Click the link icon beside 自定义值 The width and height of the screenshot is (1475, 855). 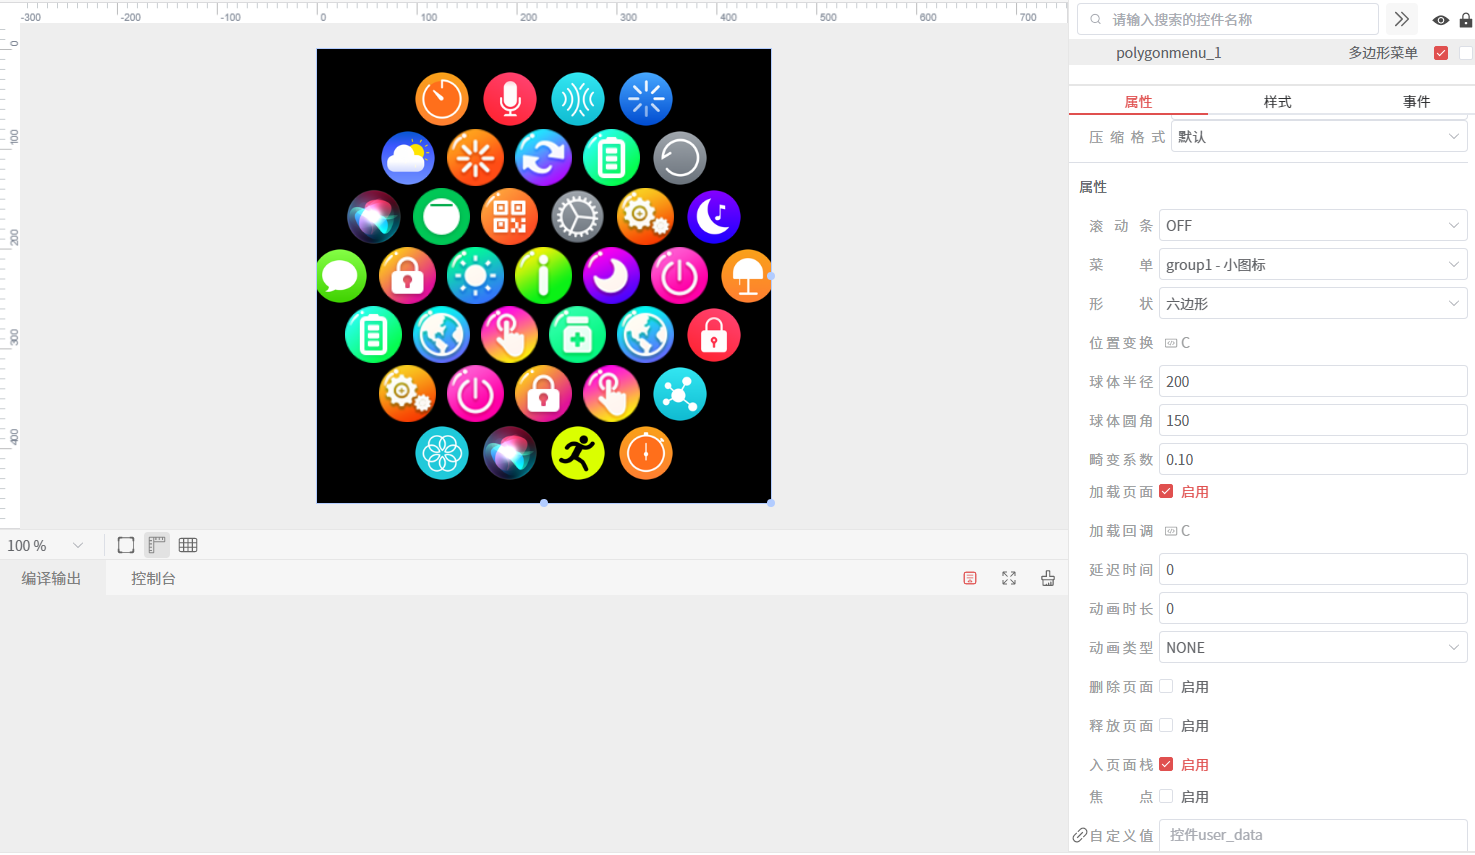[x=1080, y=835]
